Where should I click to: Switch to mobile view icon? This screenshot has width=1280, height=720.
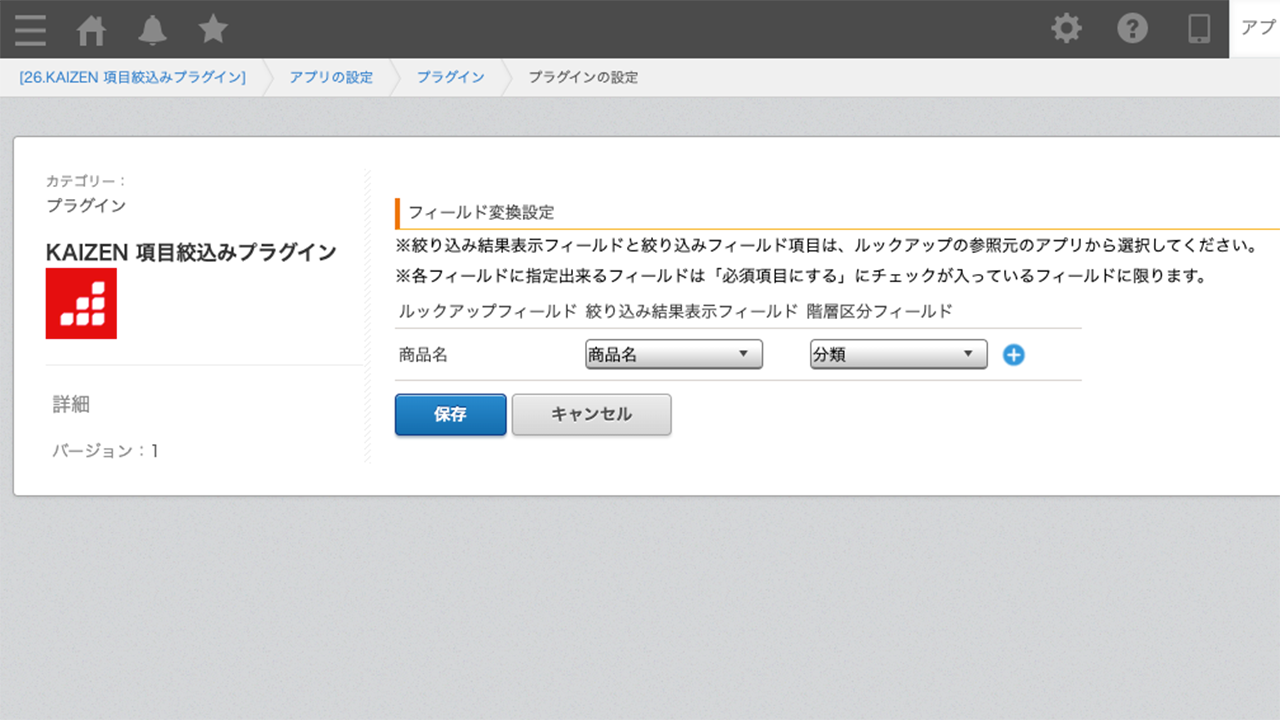(1199, 29)
